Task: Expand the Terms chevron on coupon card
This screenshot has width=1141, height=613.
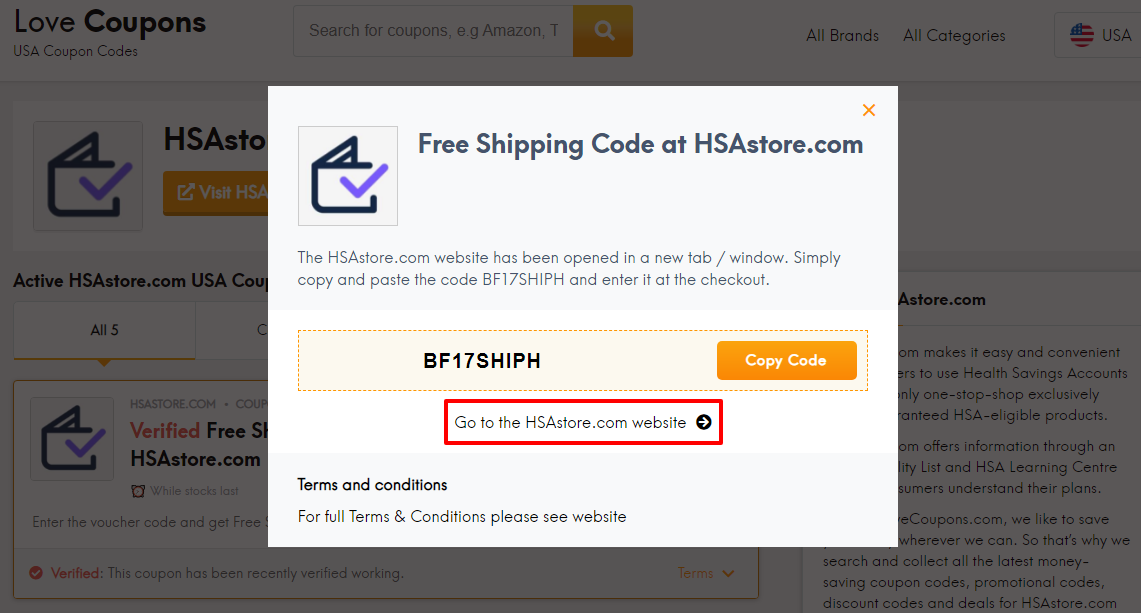Action: click(728, 574)
